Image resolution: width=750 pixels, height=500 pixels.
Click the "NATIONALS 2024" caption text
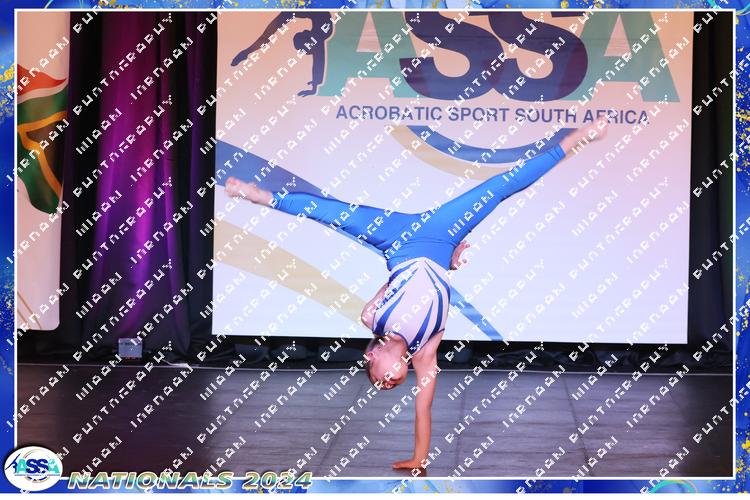tap(190, 480)
